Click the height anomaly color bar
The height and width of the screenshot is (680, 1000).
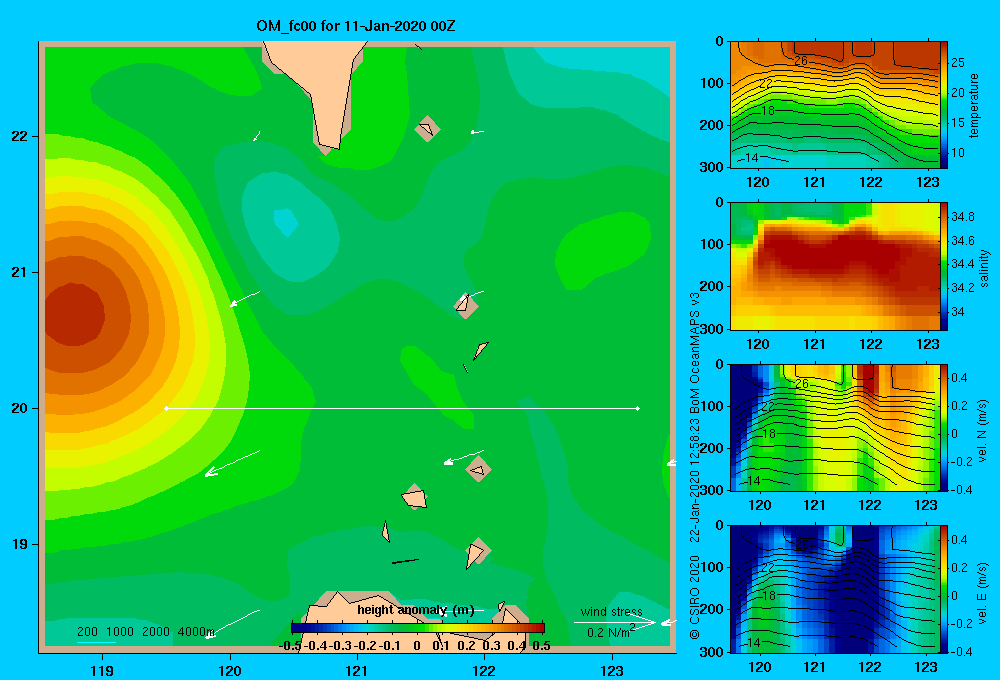pos(418,628)
